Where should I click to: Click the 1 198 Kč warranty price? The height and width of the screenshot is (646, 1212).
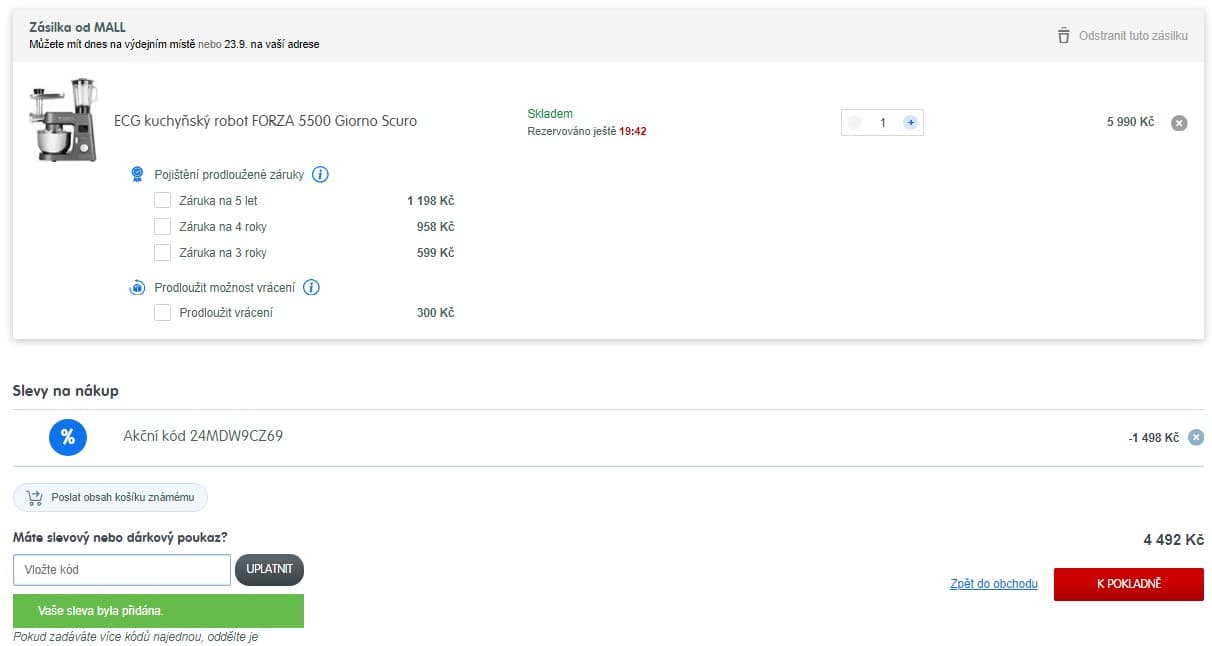pos(430,201)
